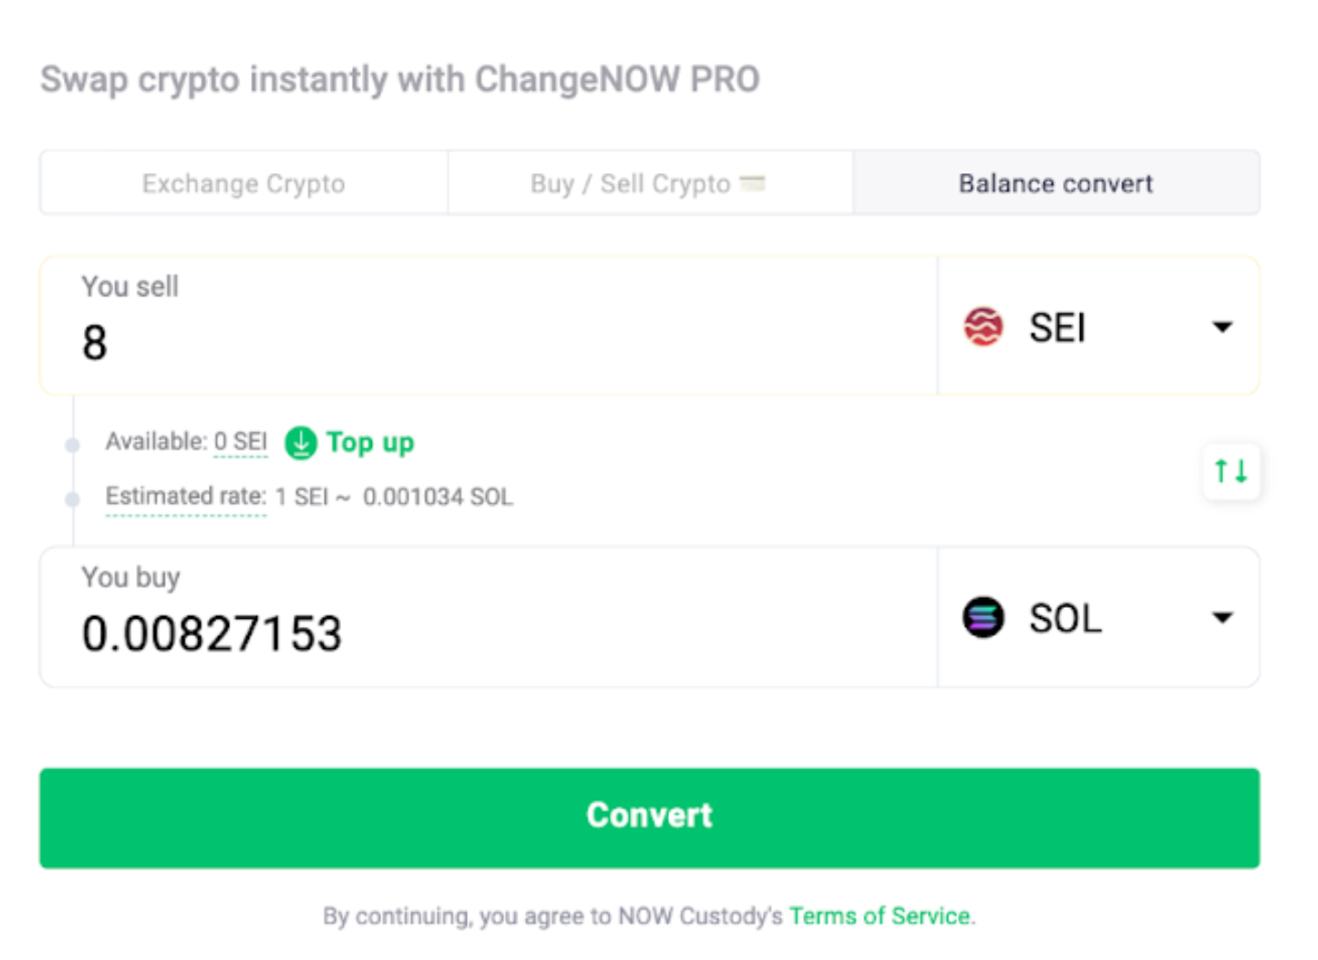Switch to the Exchange Crypto tab
This screenshot has height=960, width=1318.
(x=243, y=183)
